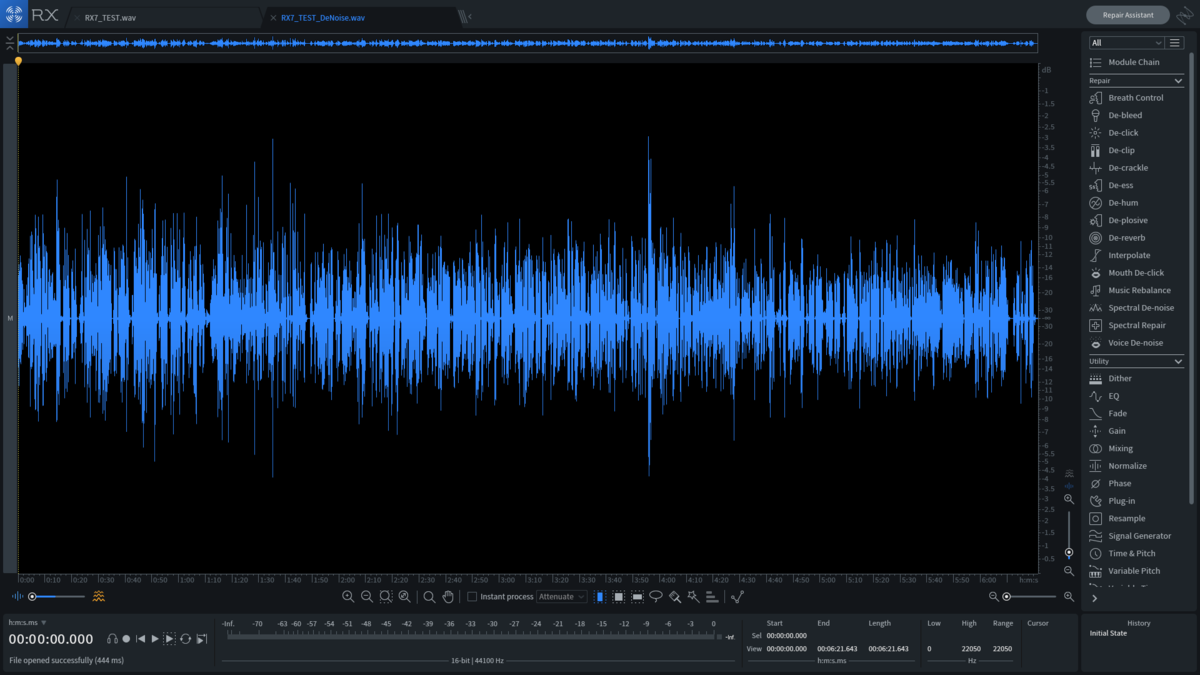
Task: Toggle the Time selection tool
Action: pos(600,597)
